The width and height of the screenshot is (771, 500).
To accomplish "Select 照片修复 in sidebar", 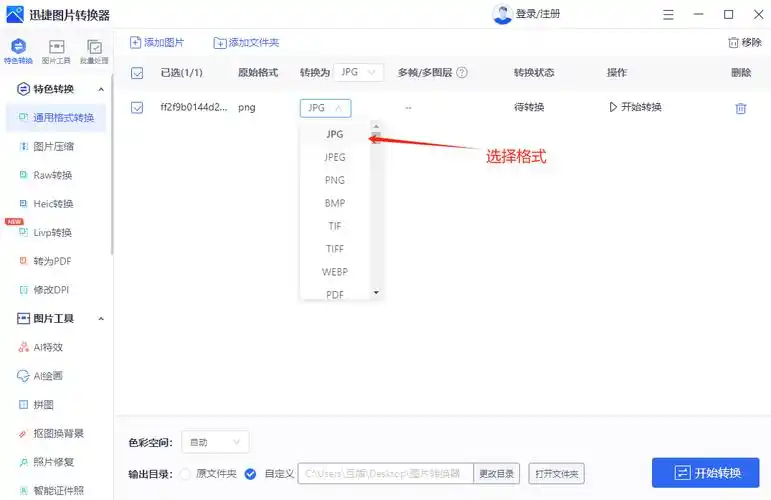I will [56, 462].
